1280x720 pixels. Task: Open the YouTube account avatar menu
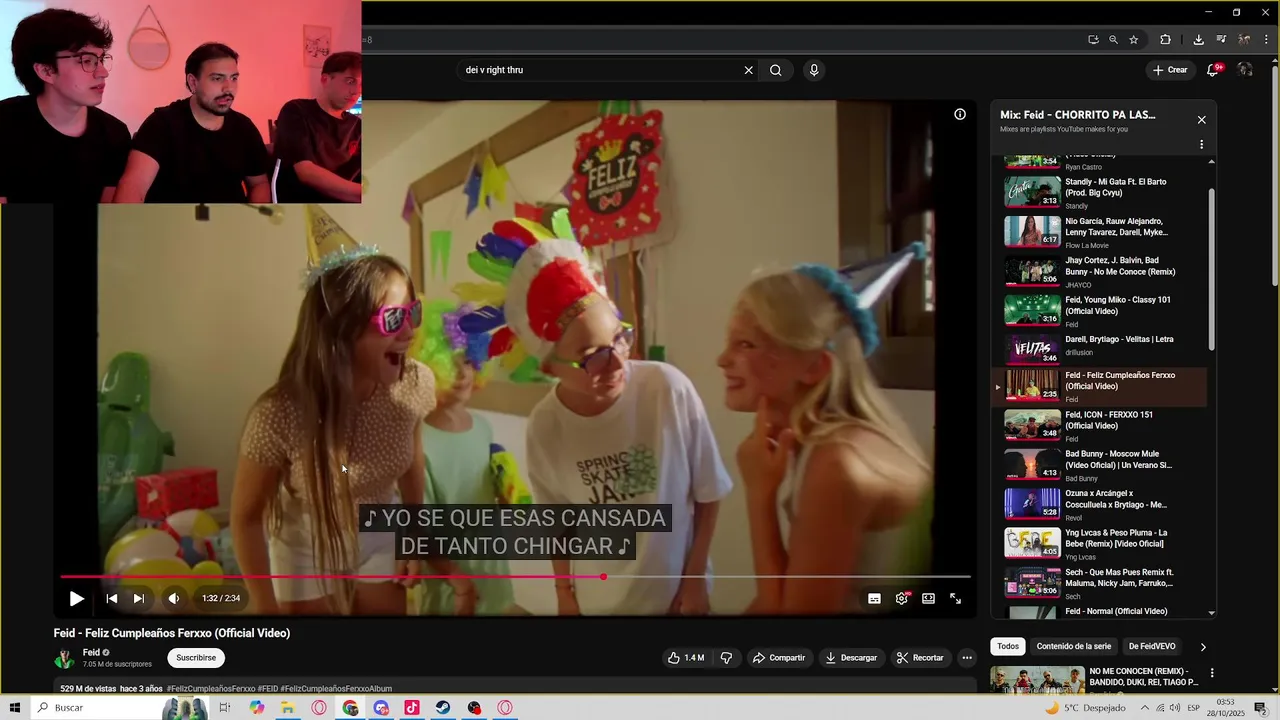click(x=1245, y=70)
